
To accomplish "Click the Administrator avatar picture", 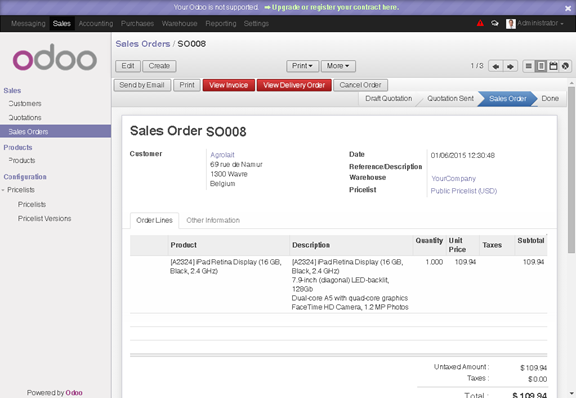I will [510, 24].
